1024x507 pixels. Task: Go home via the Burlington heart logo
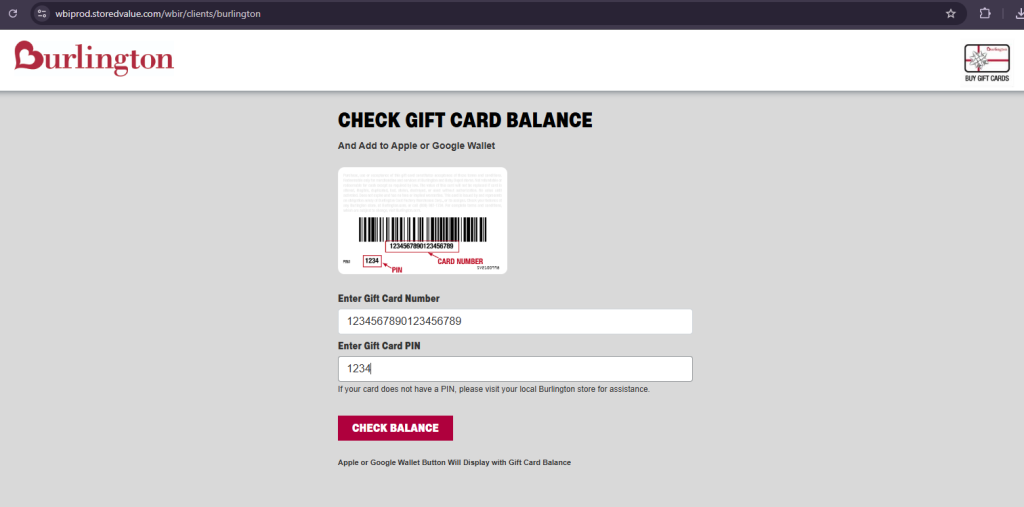[x=94, y=59]
